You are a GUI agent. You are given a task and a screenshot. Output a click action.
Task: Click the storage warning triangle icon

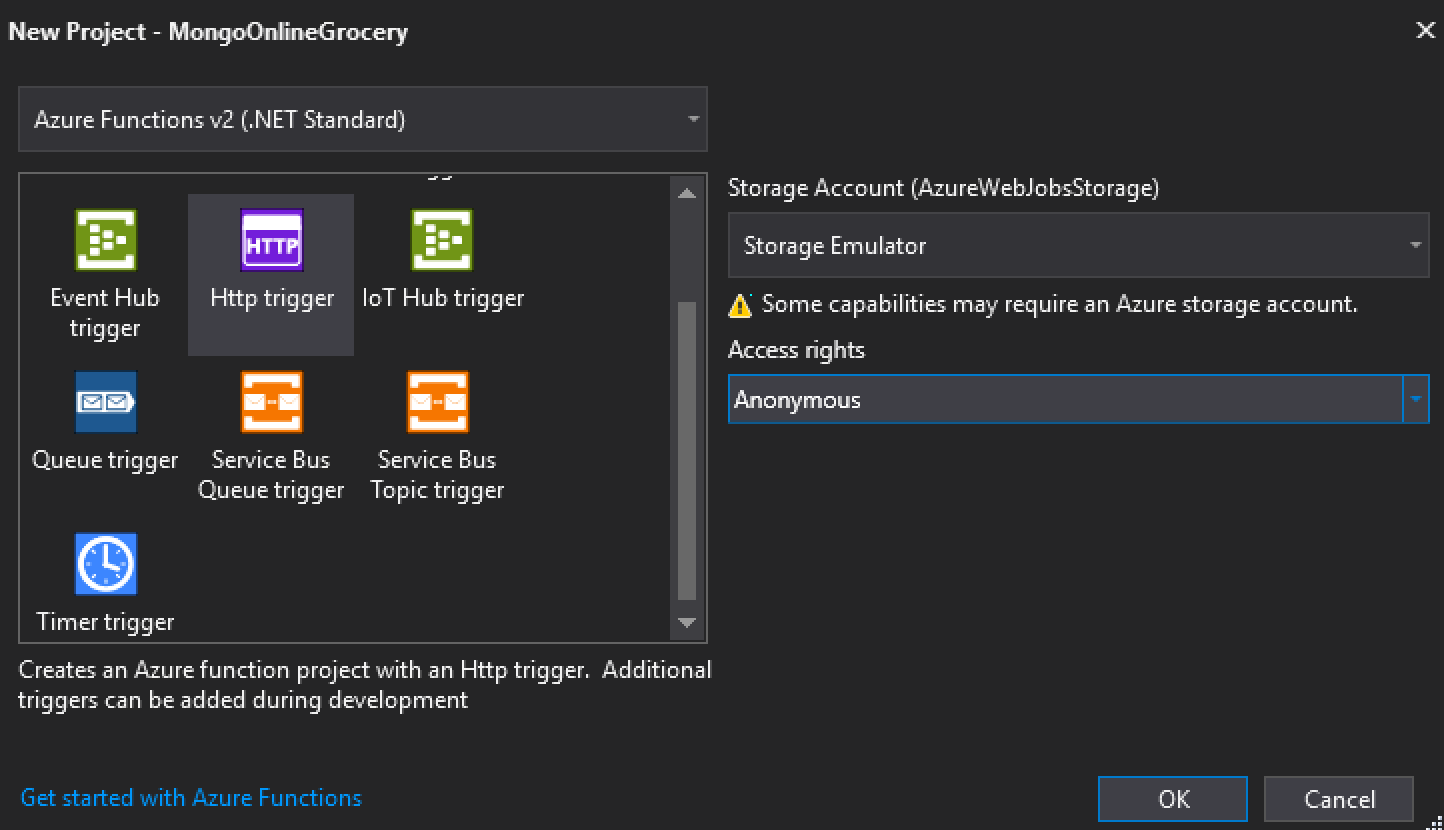click(x=740, y=305)
